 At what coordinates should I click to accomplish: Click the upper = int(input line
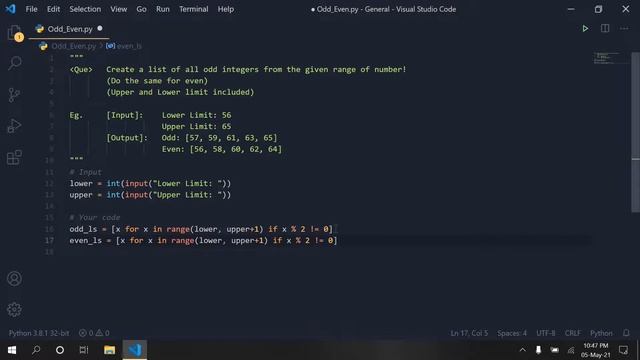[150, 195]
